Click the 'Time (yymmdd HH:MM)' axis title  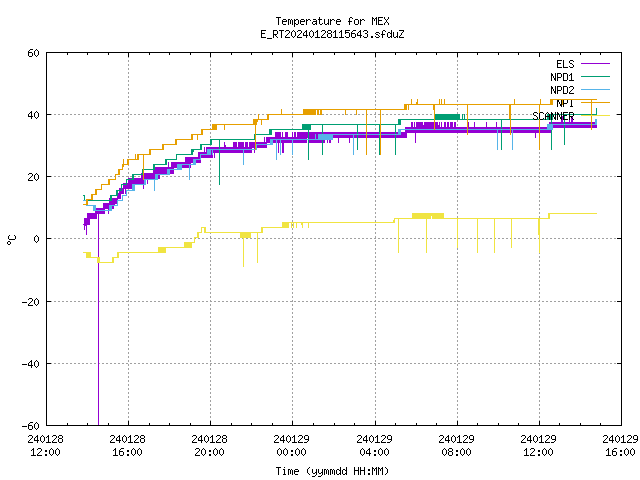[x=332, y=471]
